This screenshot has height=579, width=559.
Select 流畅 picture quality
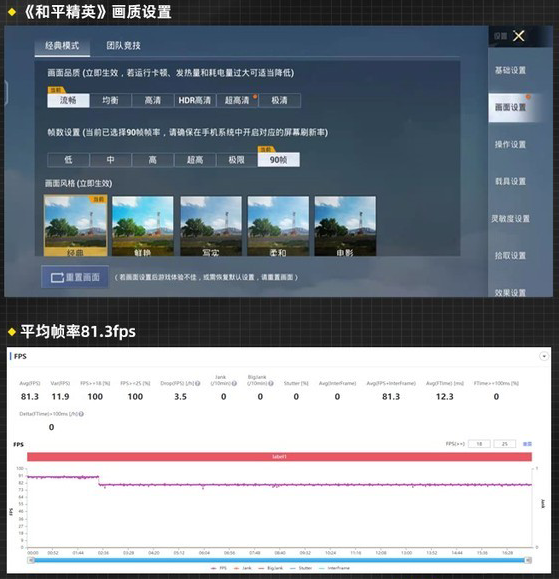pyautogui.click(x=68, y=100)
